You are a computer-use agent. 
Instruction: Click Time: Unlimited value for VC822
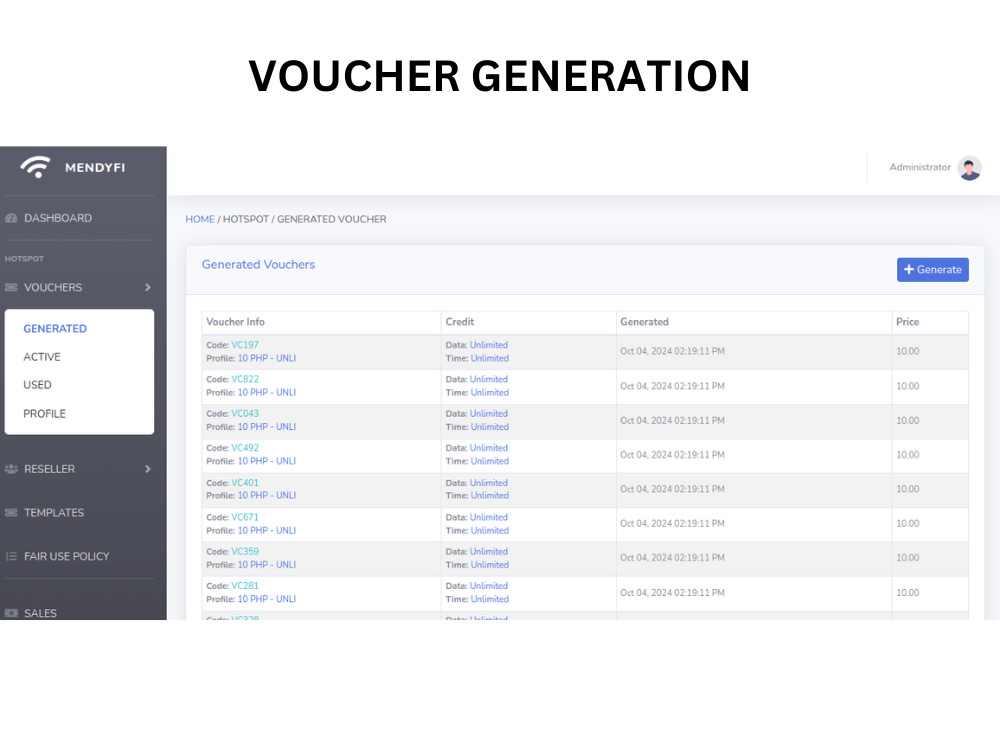(490, 393)
